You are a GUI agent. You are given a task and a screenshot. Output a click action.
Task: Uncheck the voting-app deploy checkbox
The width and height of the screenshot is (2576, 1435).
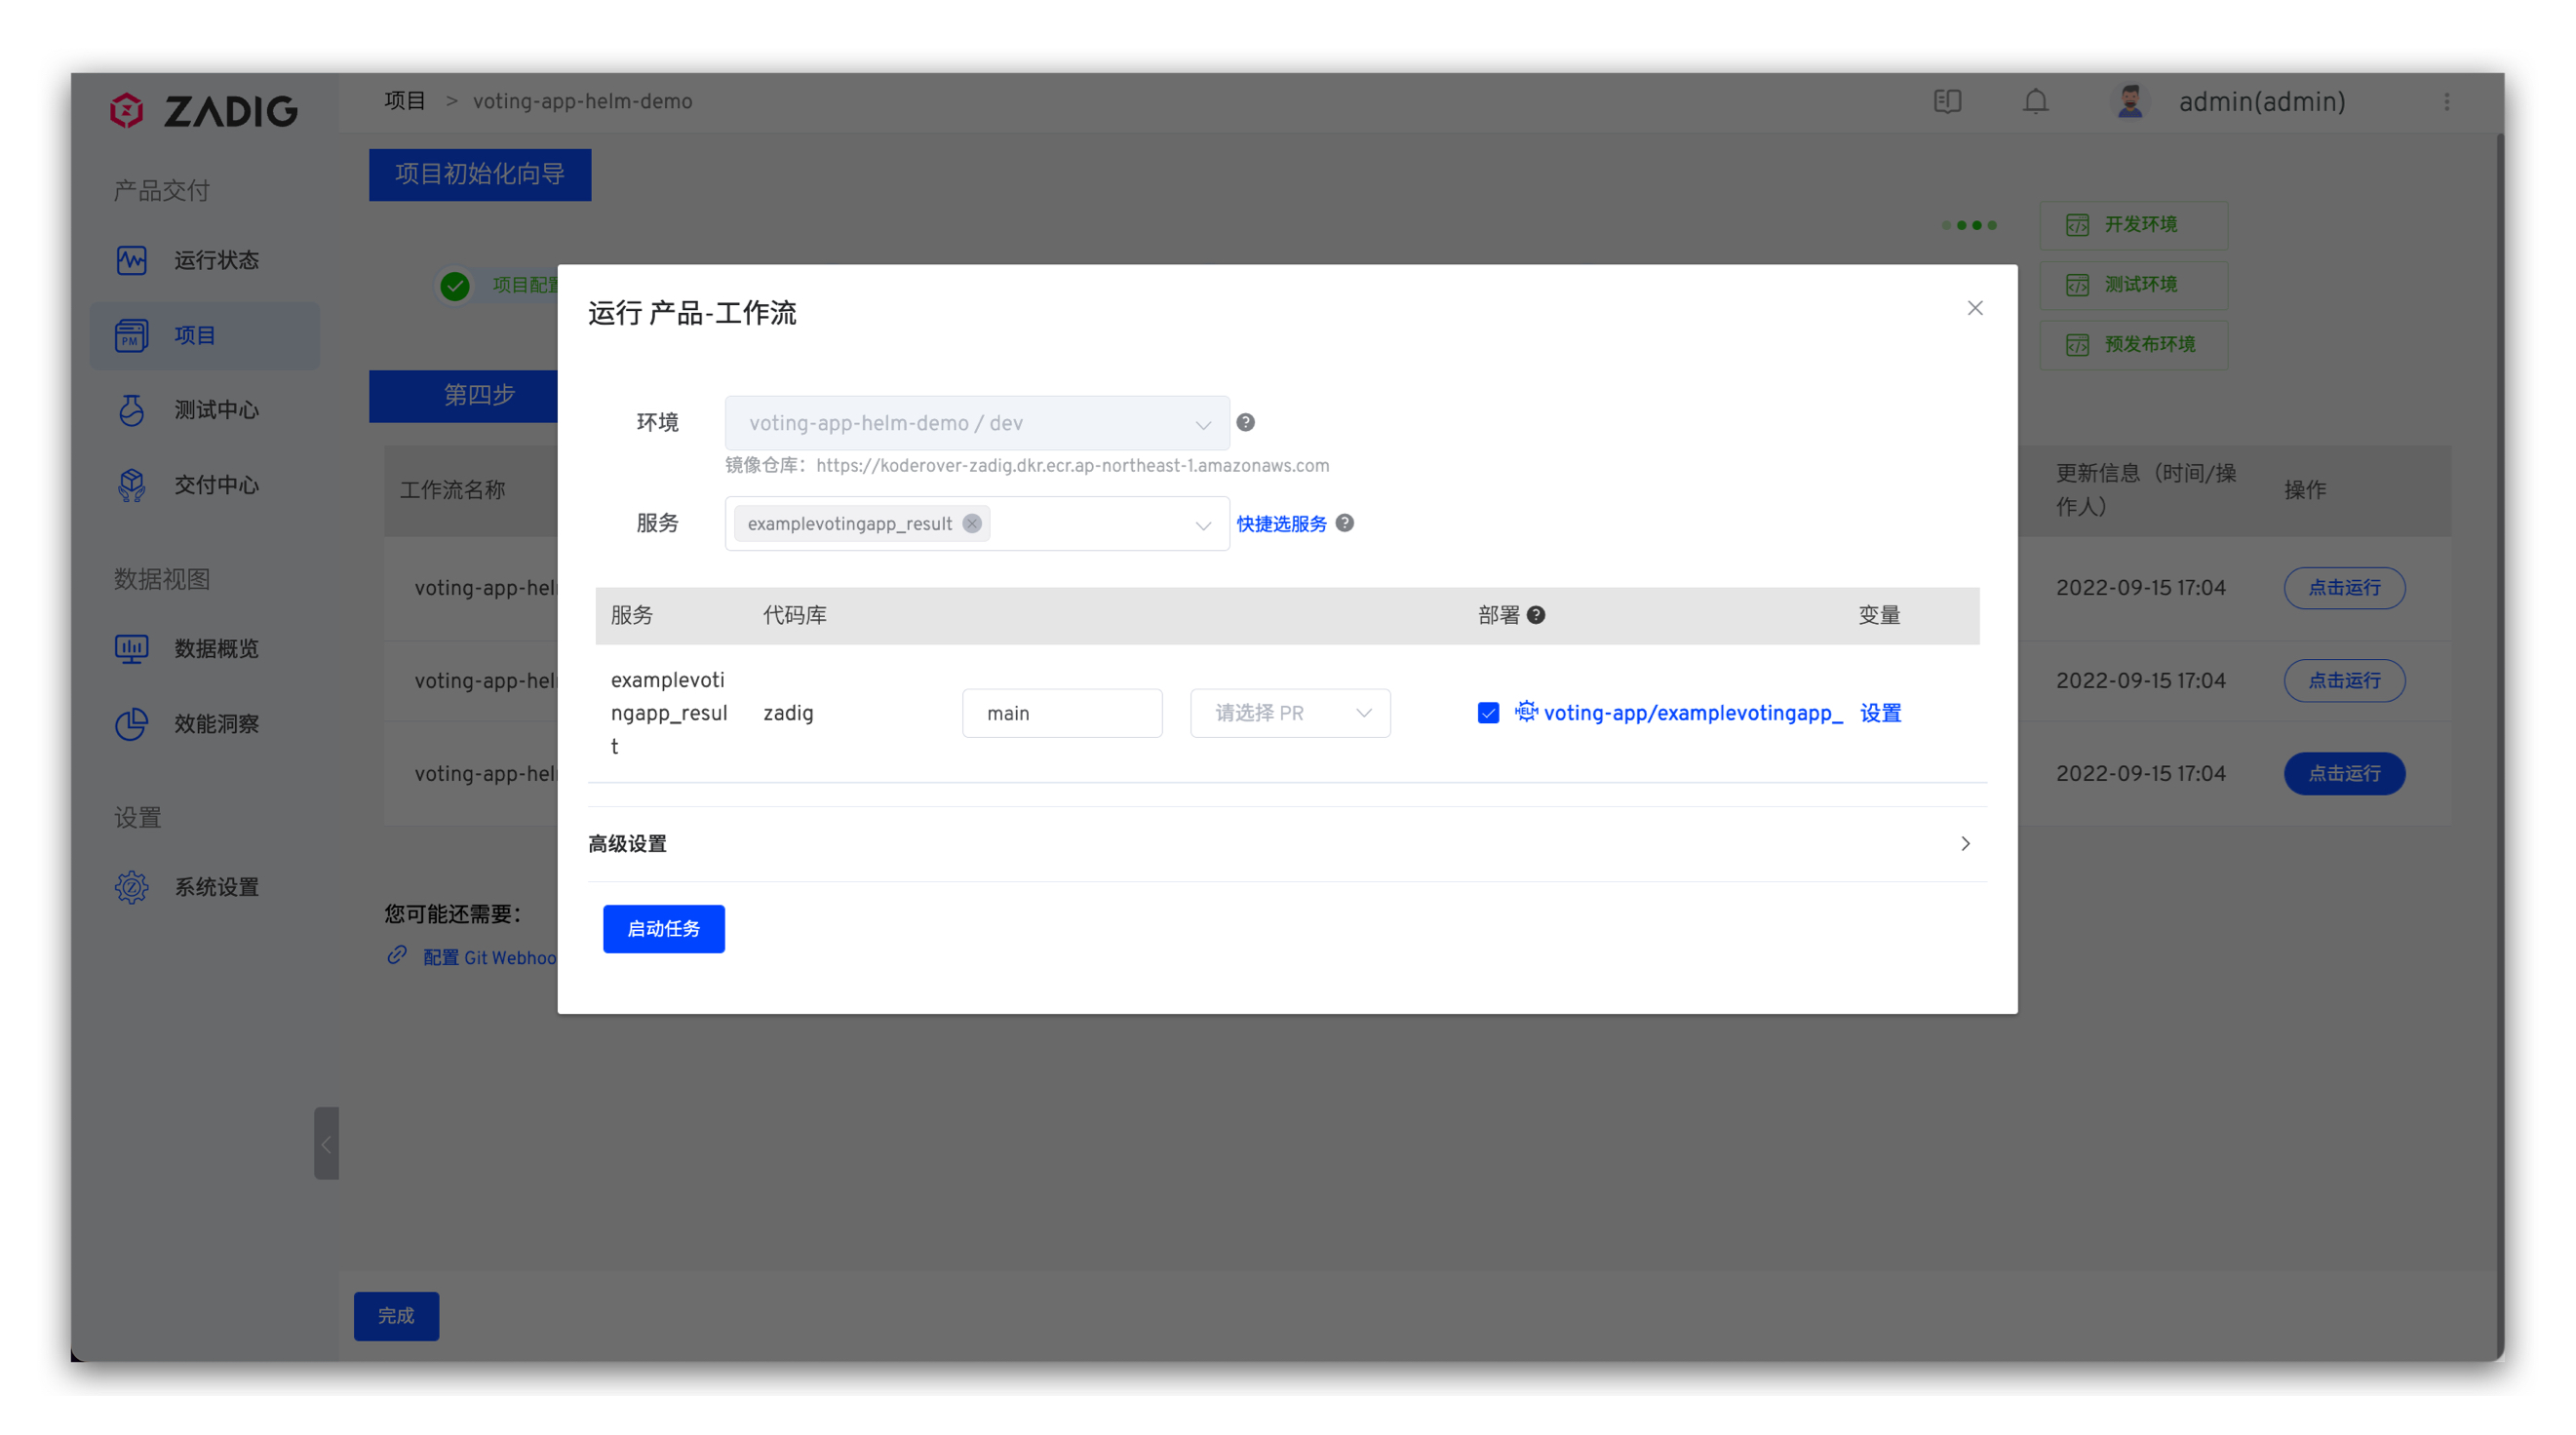point(1488,713)
